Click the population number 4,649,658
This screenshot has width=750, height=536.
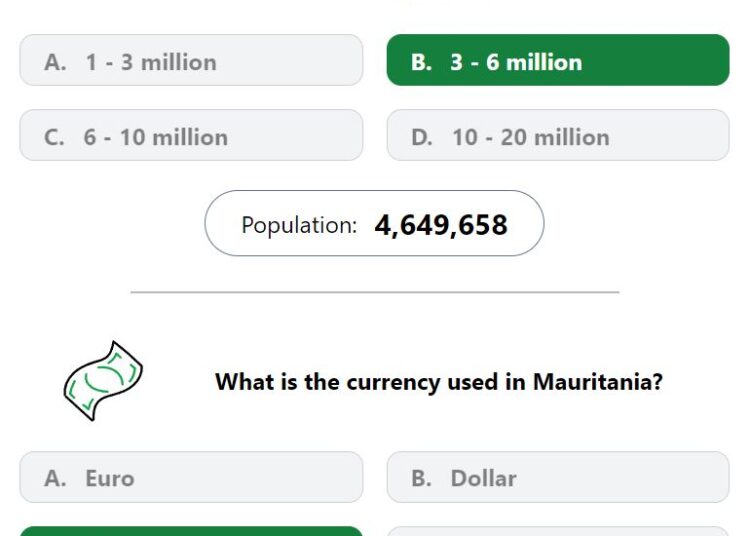[x=441, y=225]
